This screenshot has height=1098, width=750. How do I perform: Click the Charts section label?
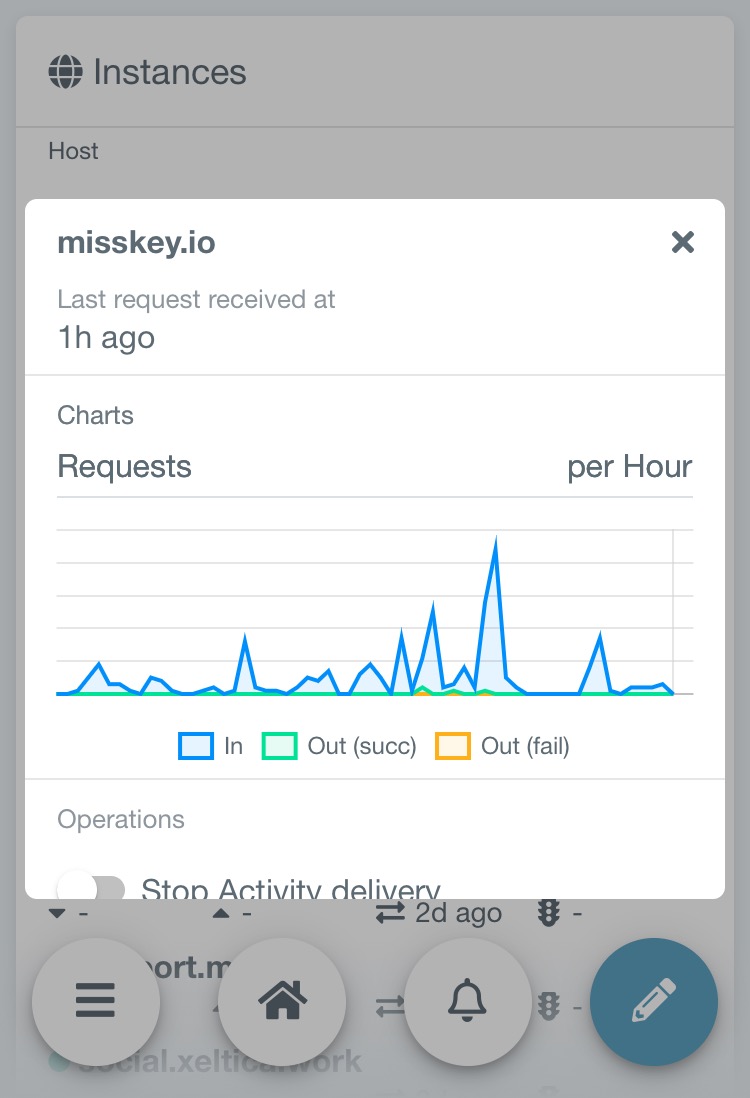[x=95, y=415]
